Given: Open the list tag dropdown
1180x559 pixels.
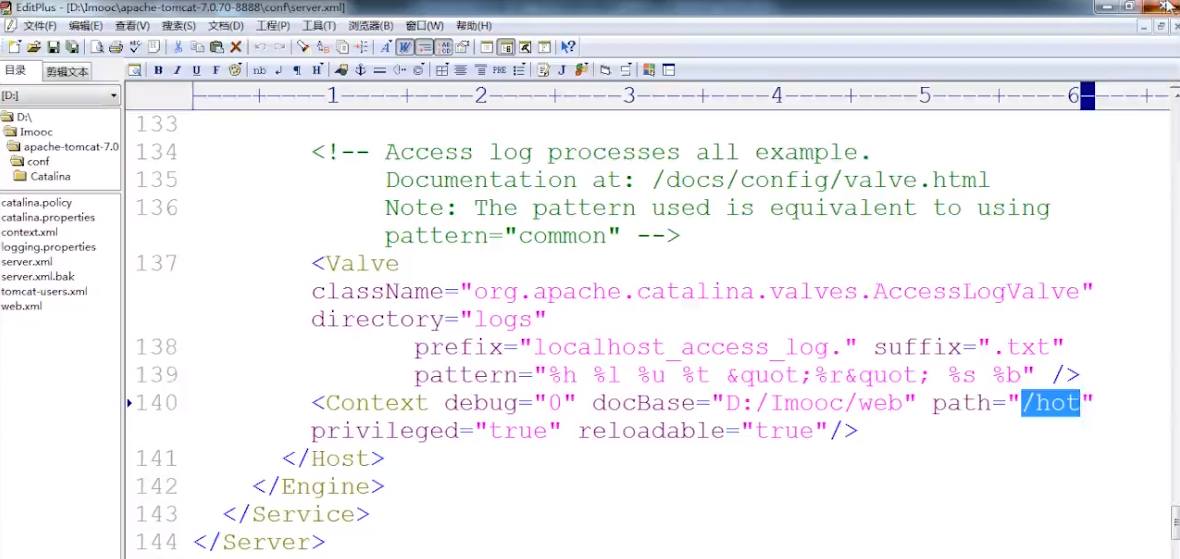Looking at the screenshot, I should click(519, 70).
